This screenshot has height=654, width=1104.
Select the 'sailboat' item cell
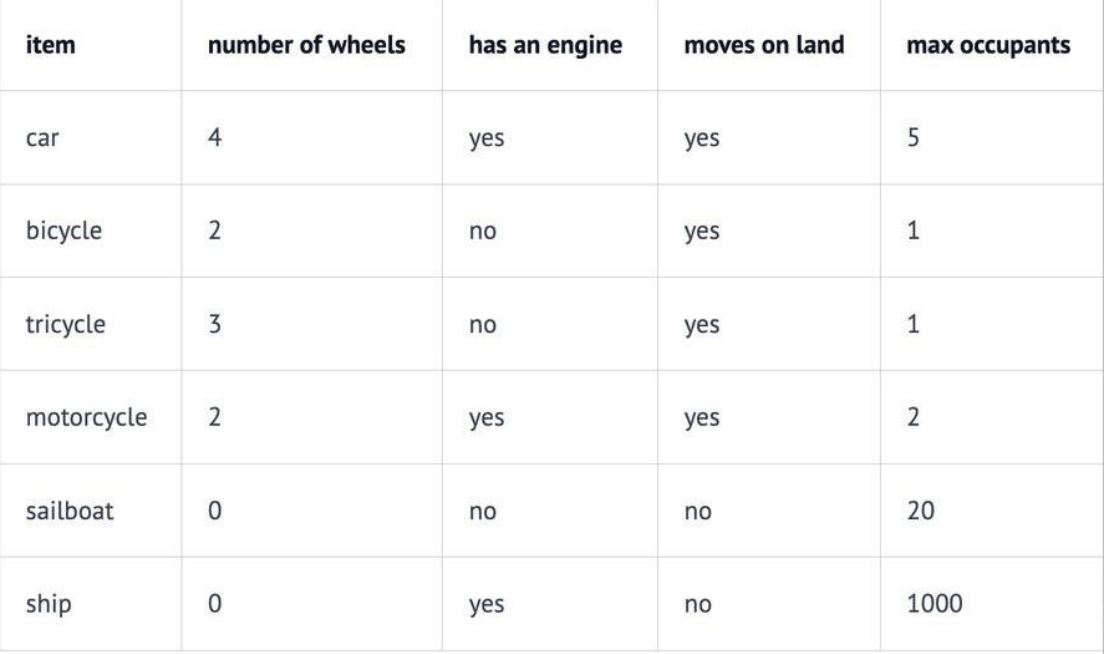[x=70, y=510]
